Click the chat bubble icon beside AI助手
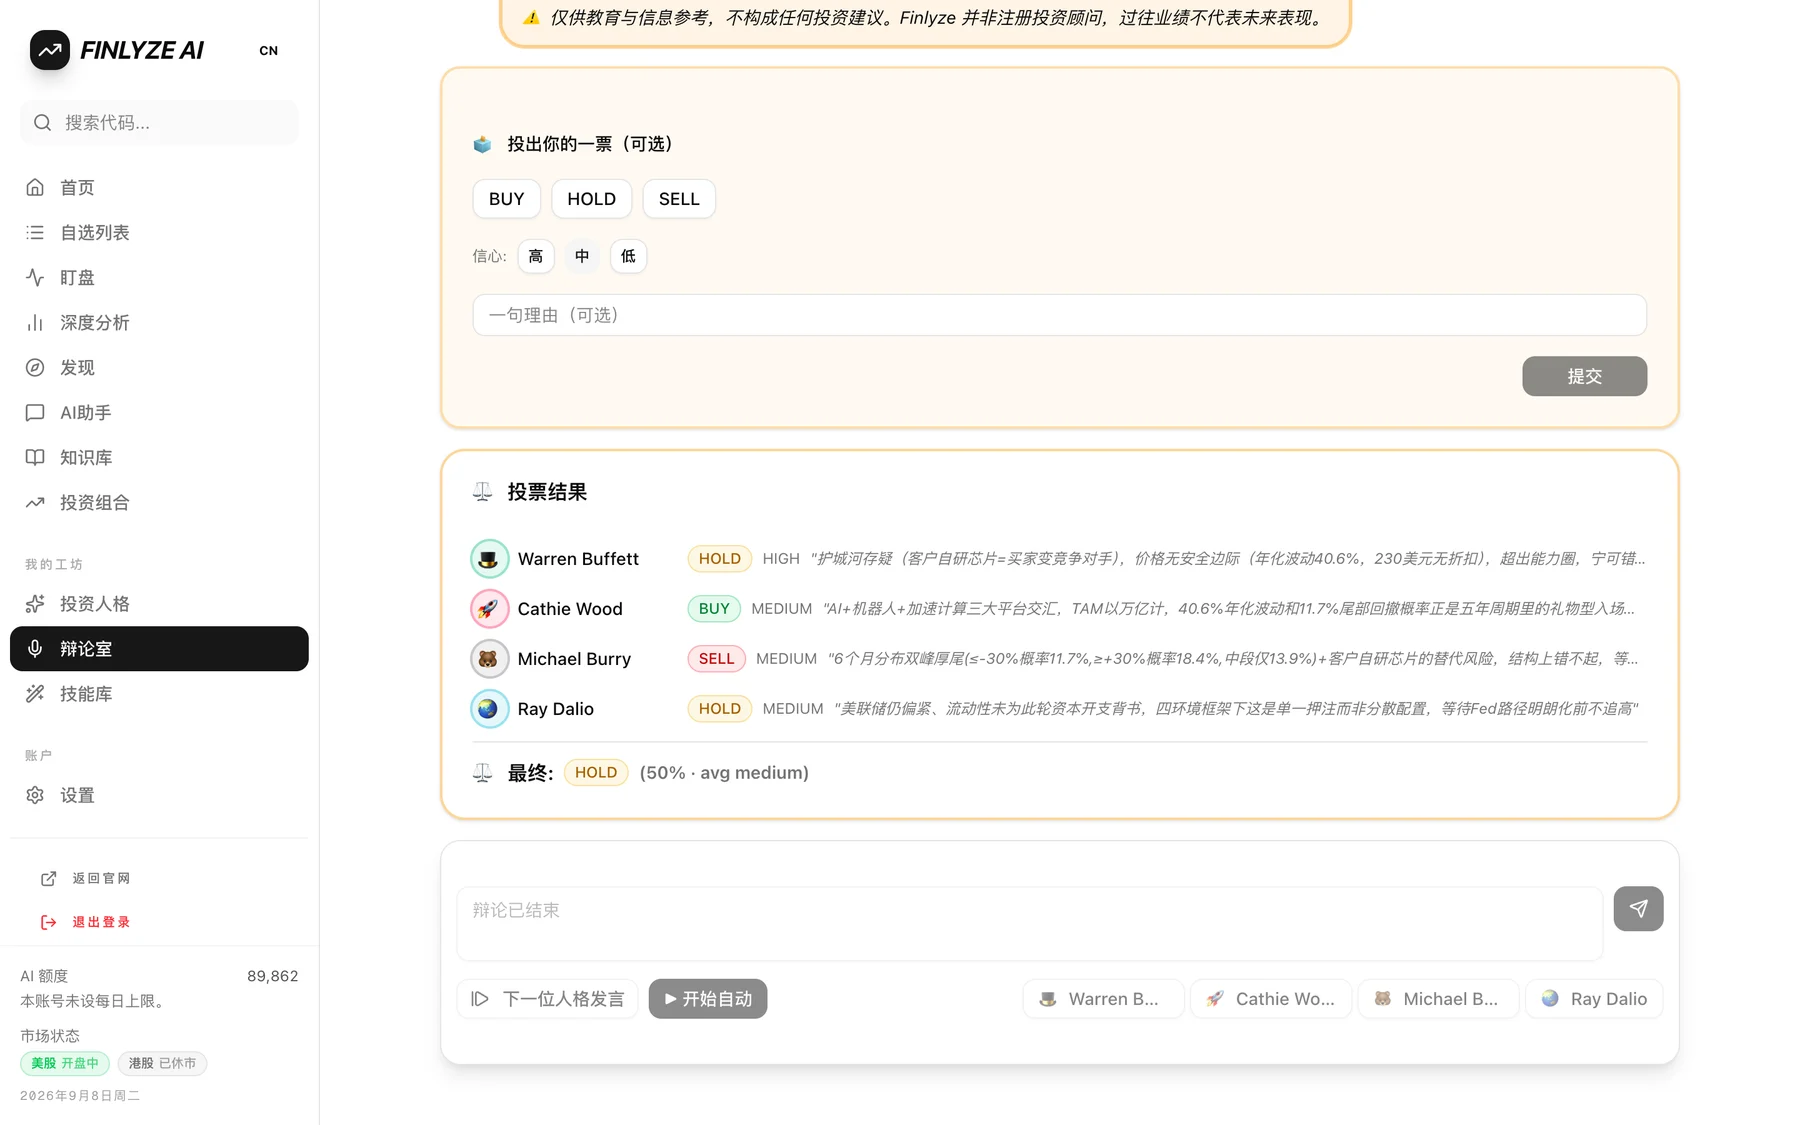This screenshot has height=1125, width=1800. tap(35, 412)
